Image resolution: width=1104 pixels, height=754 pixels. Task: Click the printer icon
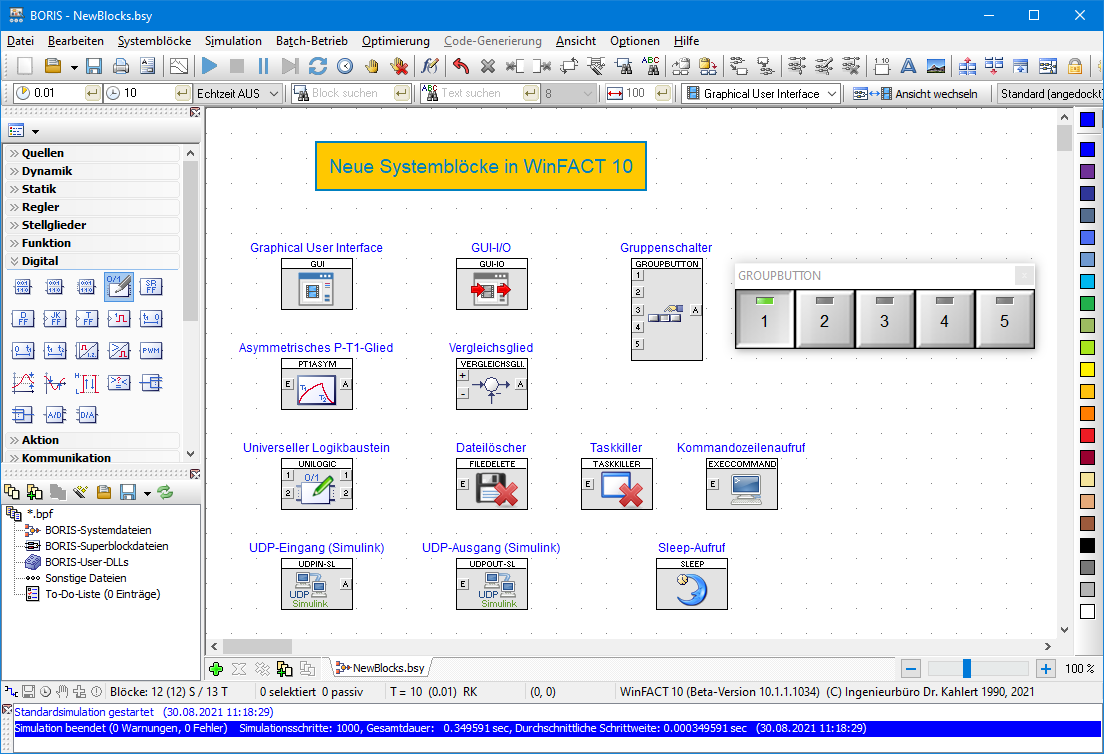point(121,66)
